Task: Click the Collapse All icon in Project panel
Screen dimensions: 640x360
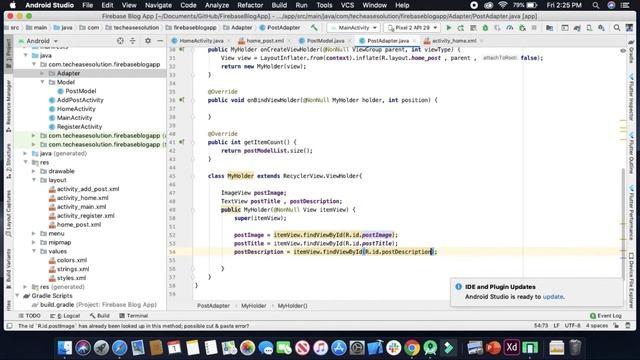Action: click(x=133, y=41)
